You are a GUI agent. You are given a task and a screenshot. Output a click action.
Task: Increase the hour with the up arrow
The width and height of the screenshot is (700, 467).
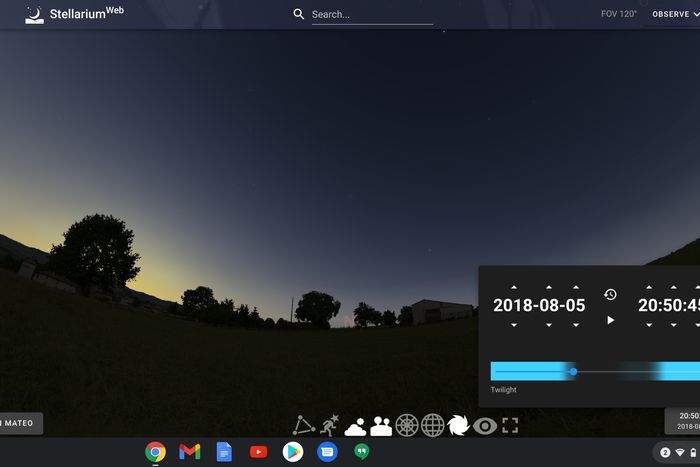pos(649,287)
